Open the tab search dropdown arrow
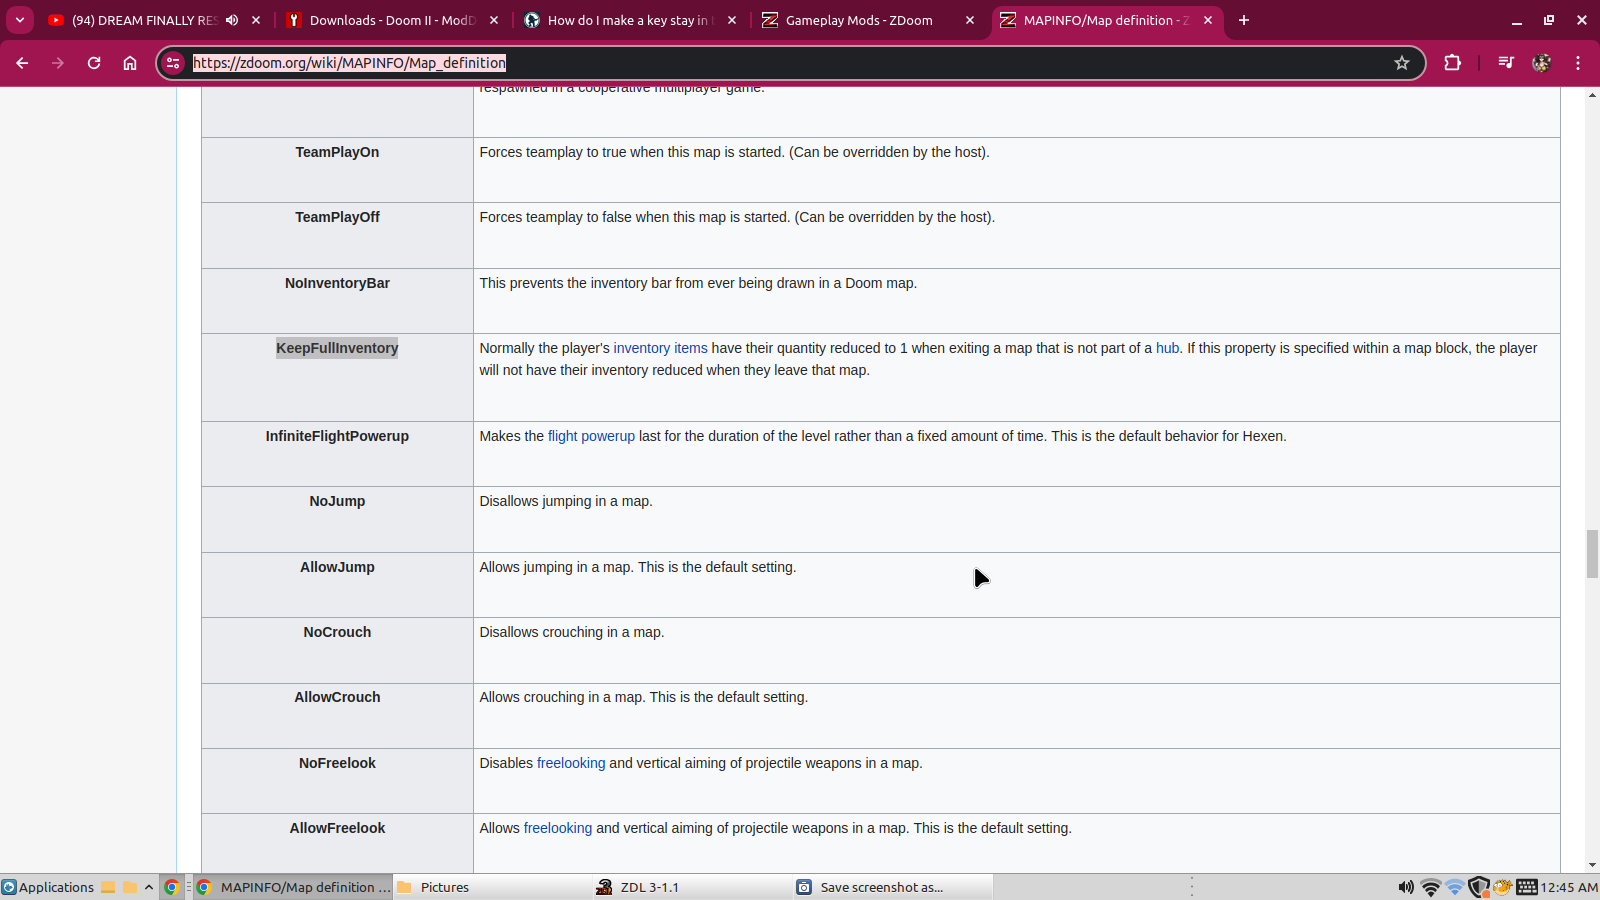 [20, 20]
